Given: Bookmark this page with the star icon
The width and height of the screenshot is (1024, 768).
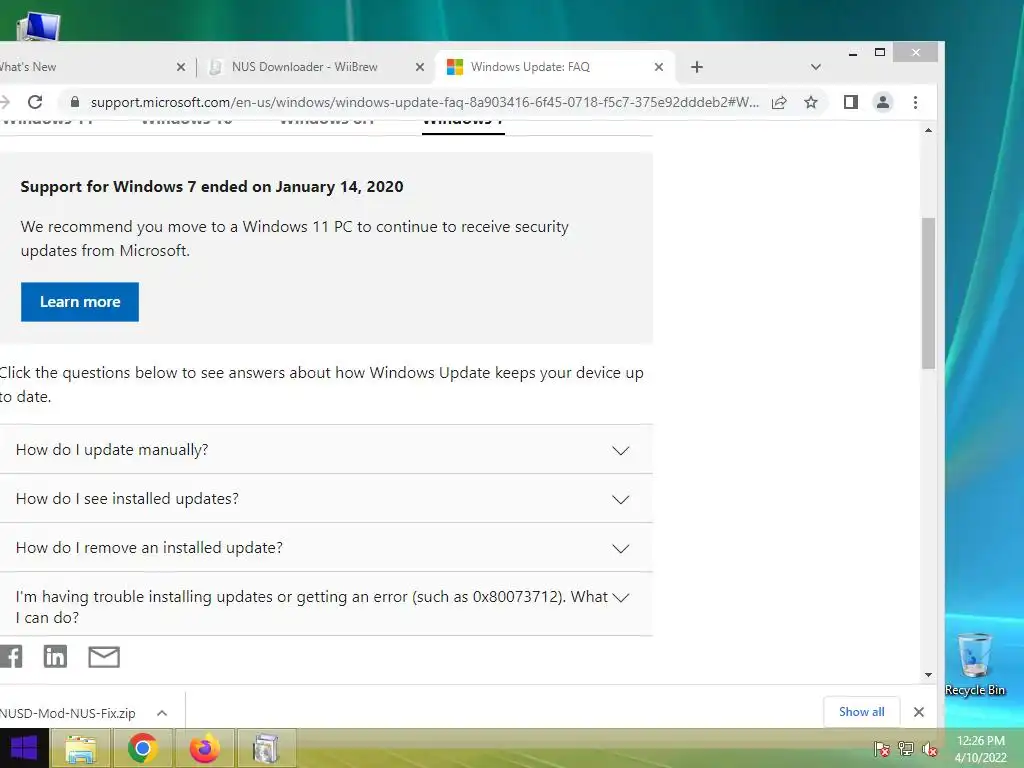Looking at the screenshot, I should pos(810,102).
